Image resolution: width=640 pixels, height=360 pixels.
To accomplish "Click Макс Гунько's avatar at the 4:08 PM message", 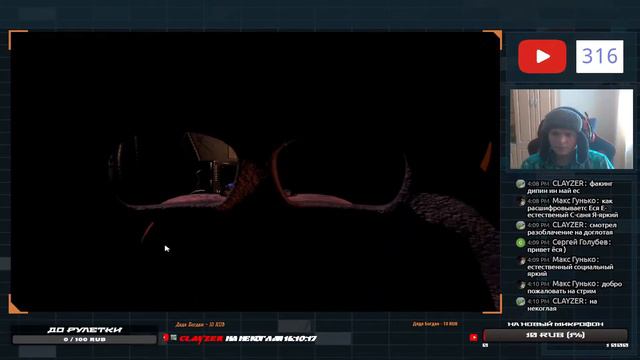I will pyautogui.click(x=520, y=201).
